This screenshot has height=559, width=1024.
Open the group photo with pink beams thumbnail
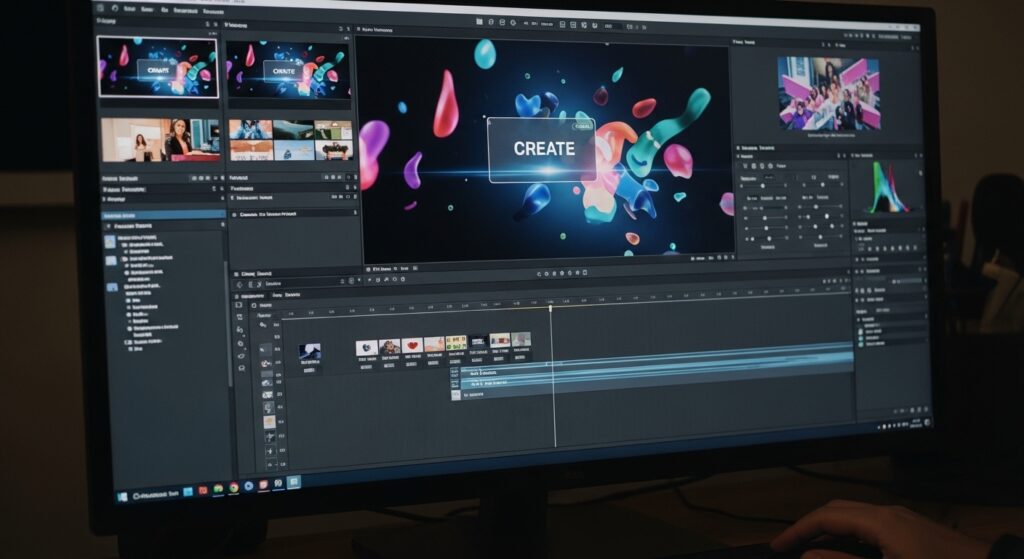[x=829, y=93]
